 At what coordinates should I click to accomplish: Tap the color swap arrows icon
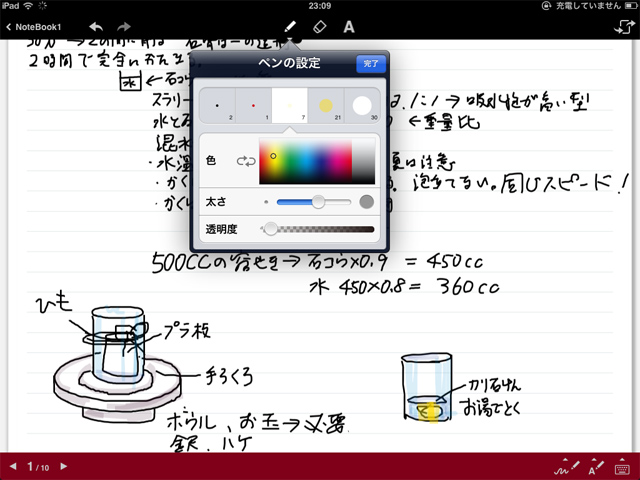[245, 160]
